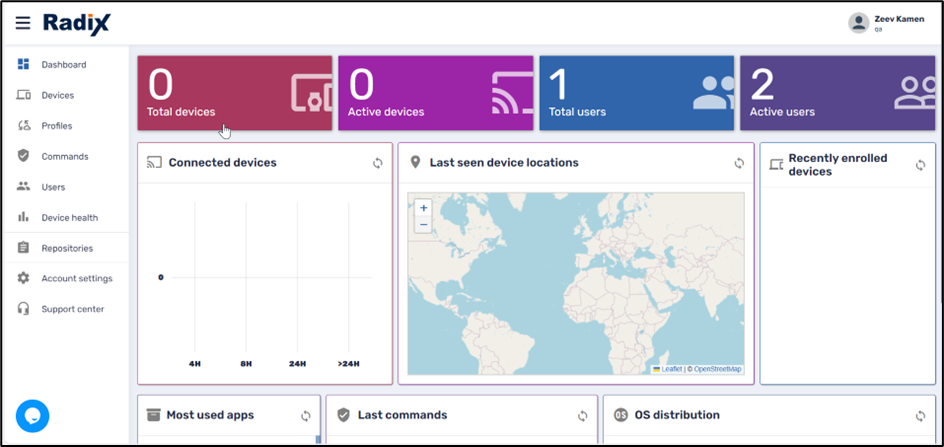The width and height of the screenshot is (944, 447).
Task: Select Commands from the sidebar
Action: pos(64,157)
